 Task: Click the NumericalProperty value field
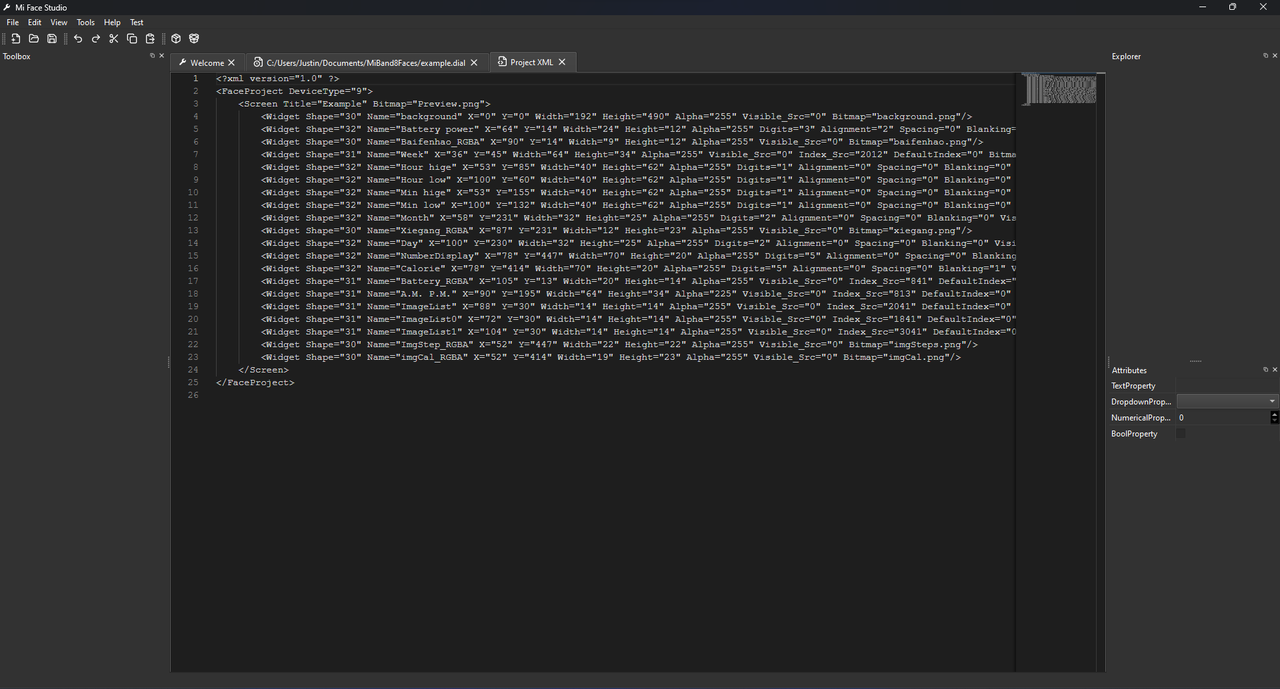(1222, 417)
